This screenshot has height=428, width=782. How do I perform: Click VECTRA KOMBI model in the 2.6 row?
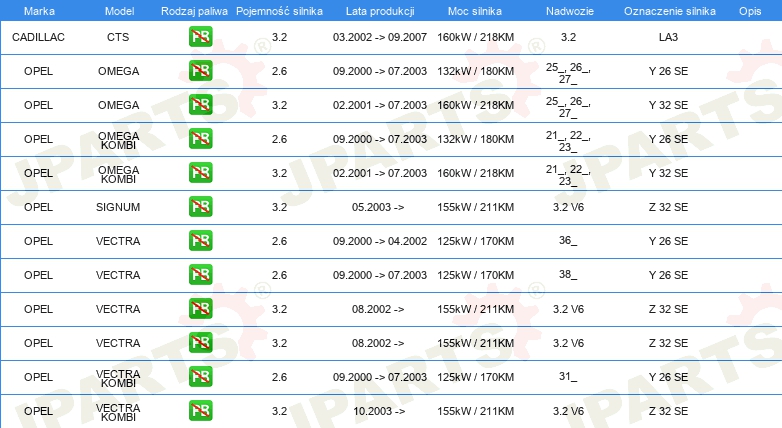[118, 379]
